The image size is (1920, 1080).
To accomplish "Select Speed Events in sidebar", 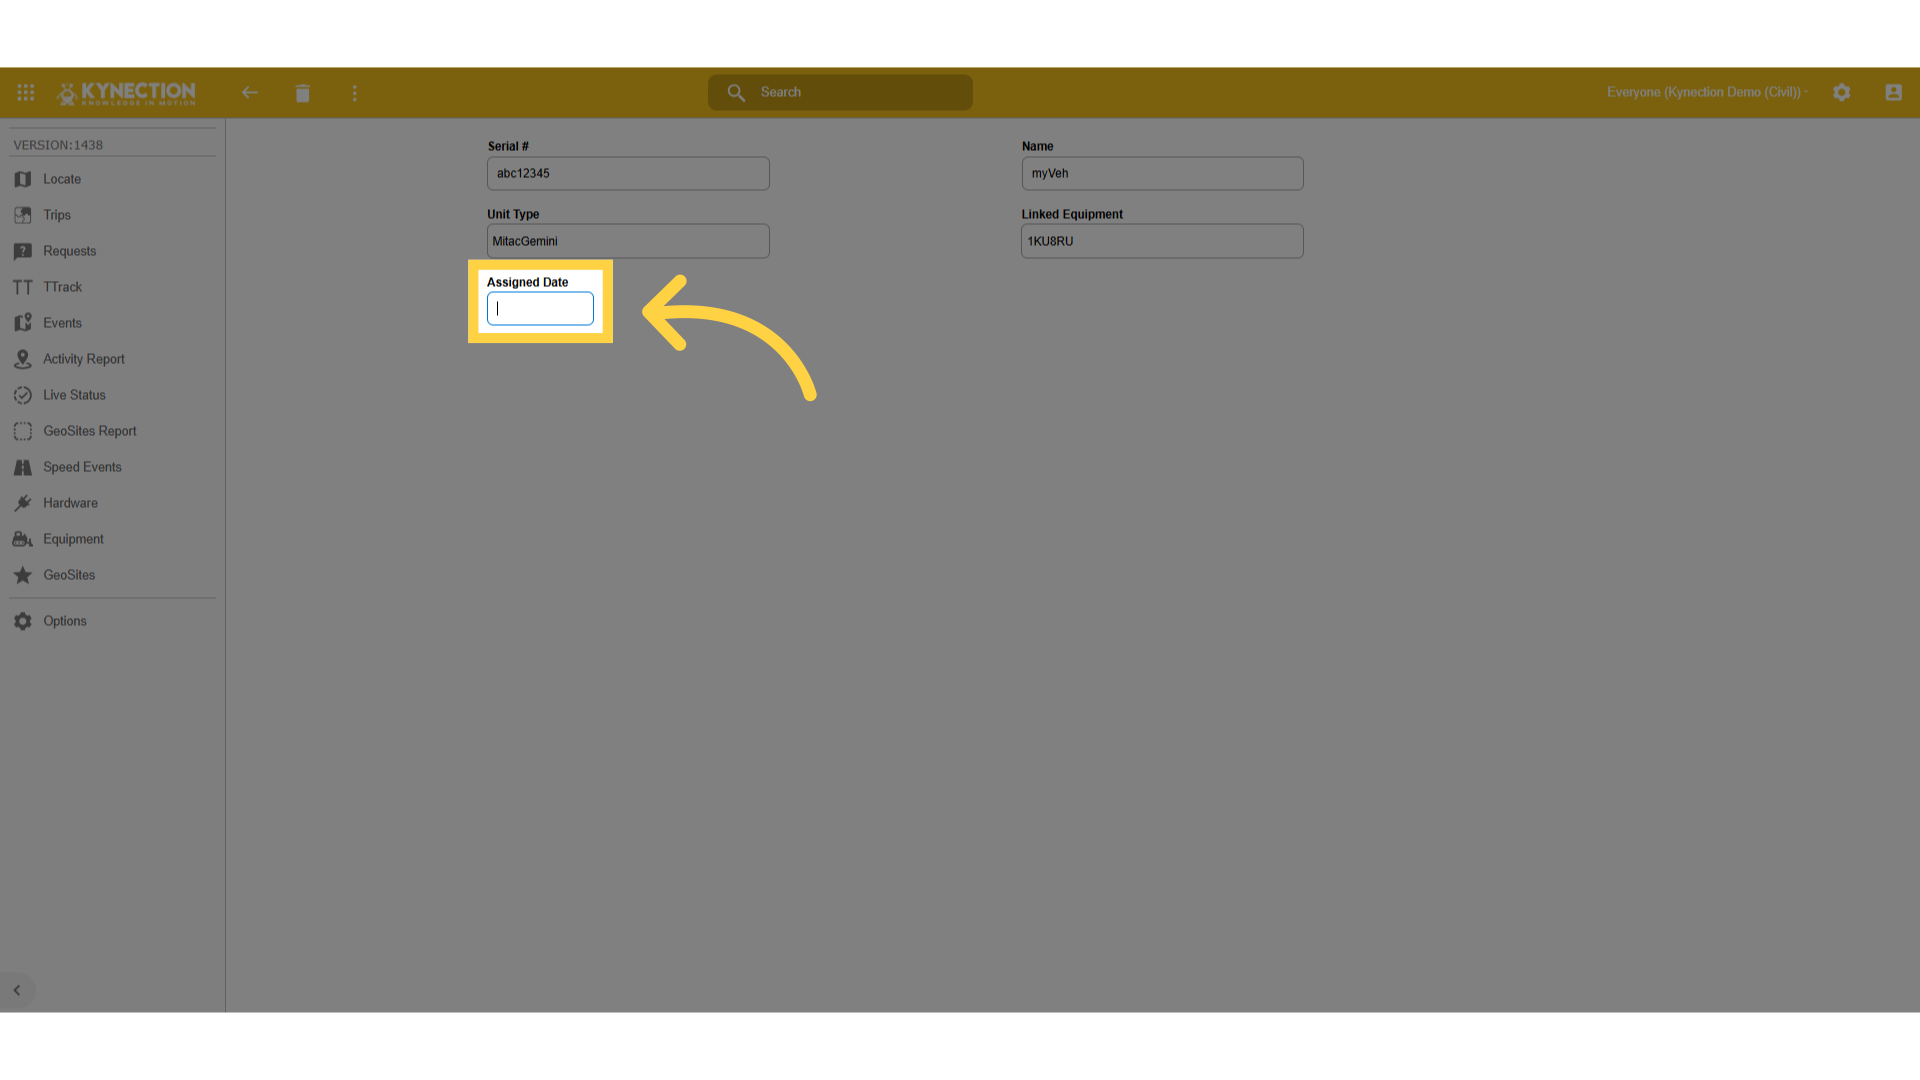I will coord(82,467).
